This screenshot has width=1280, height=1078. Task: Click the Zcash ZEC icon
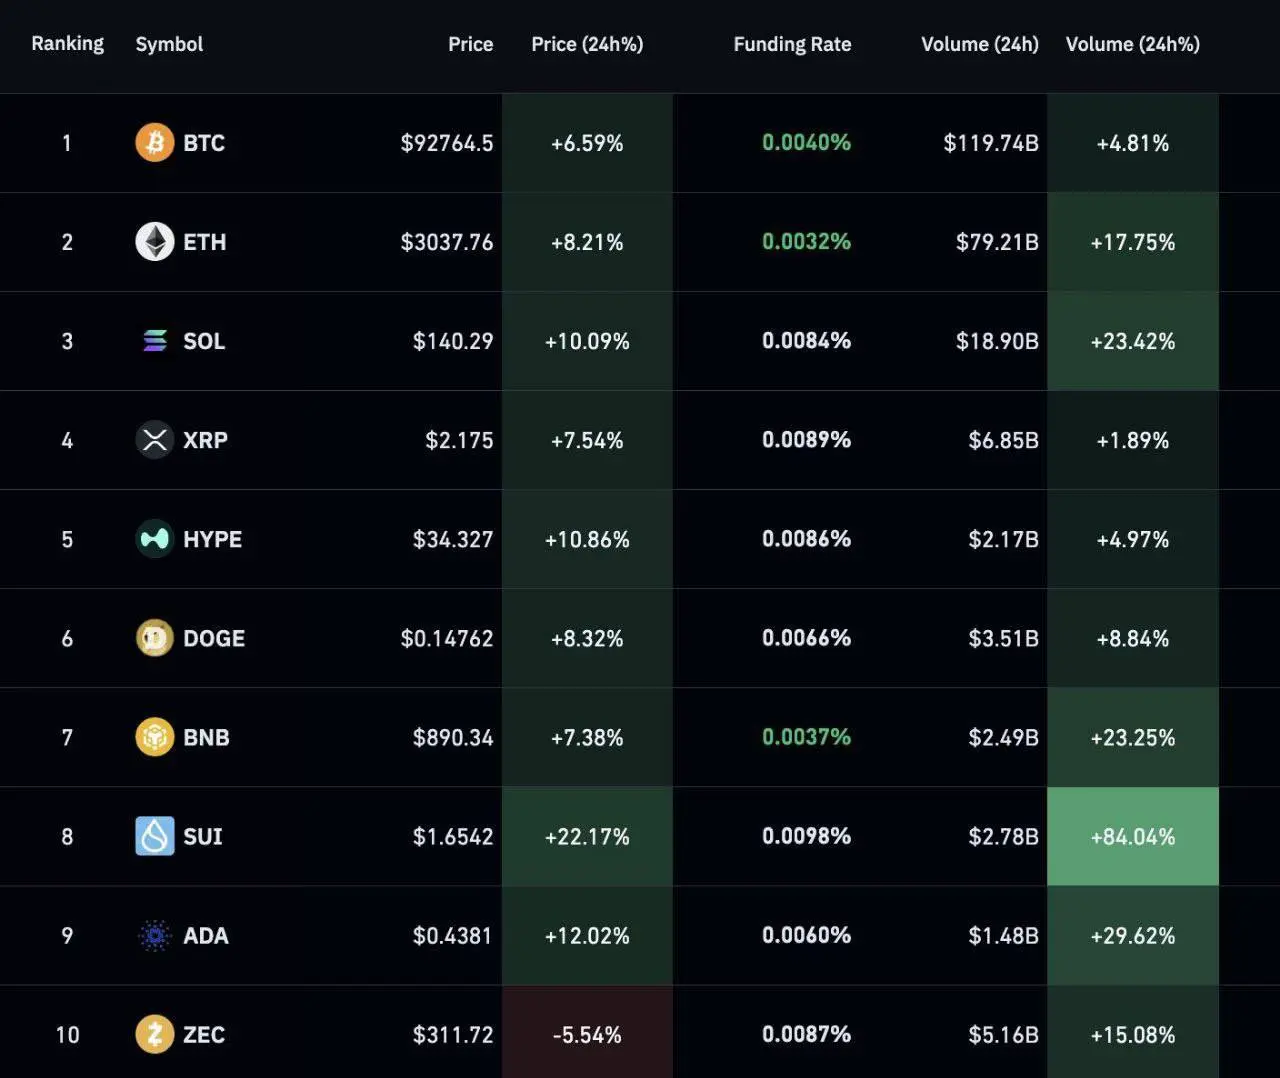[155, 1034]
